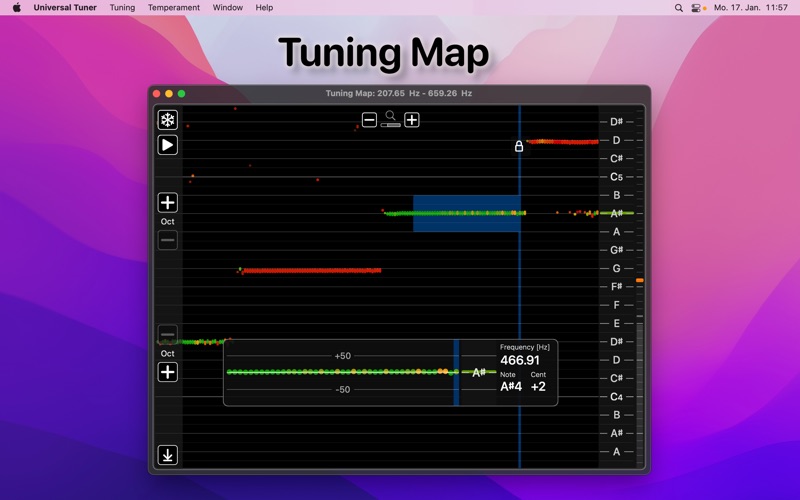The image size is (800, 500).
Task: Click the blue cursor bar in detail view
Action: [x=456, y=373]
